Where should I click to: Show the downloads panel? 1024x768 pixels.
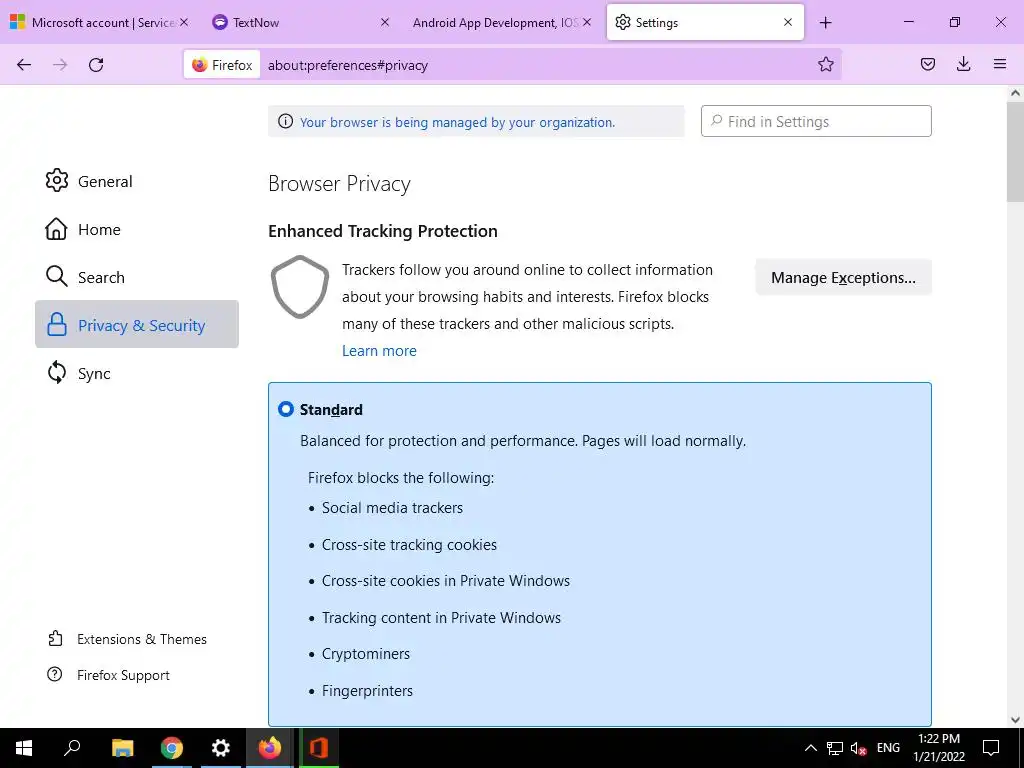coord(963,64)
